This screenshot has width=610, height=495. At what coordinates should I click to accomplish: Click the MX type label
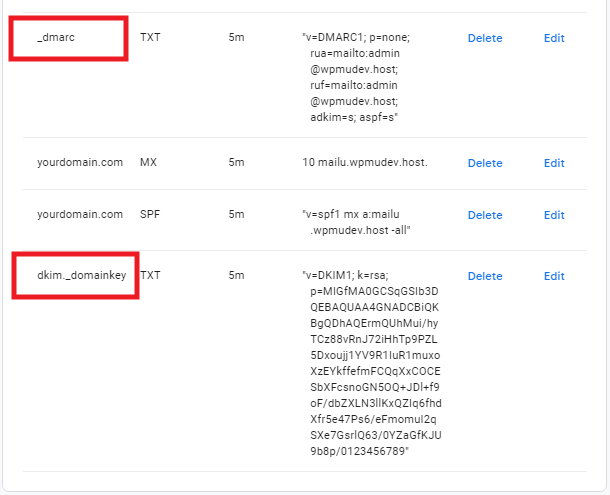(x=148, y=162)
